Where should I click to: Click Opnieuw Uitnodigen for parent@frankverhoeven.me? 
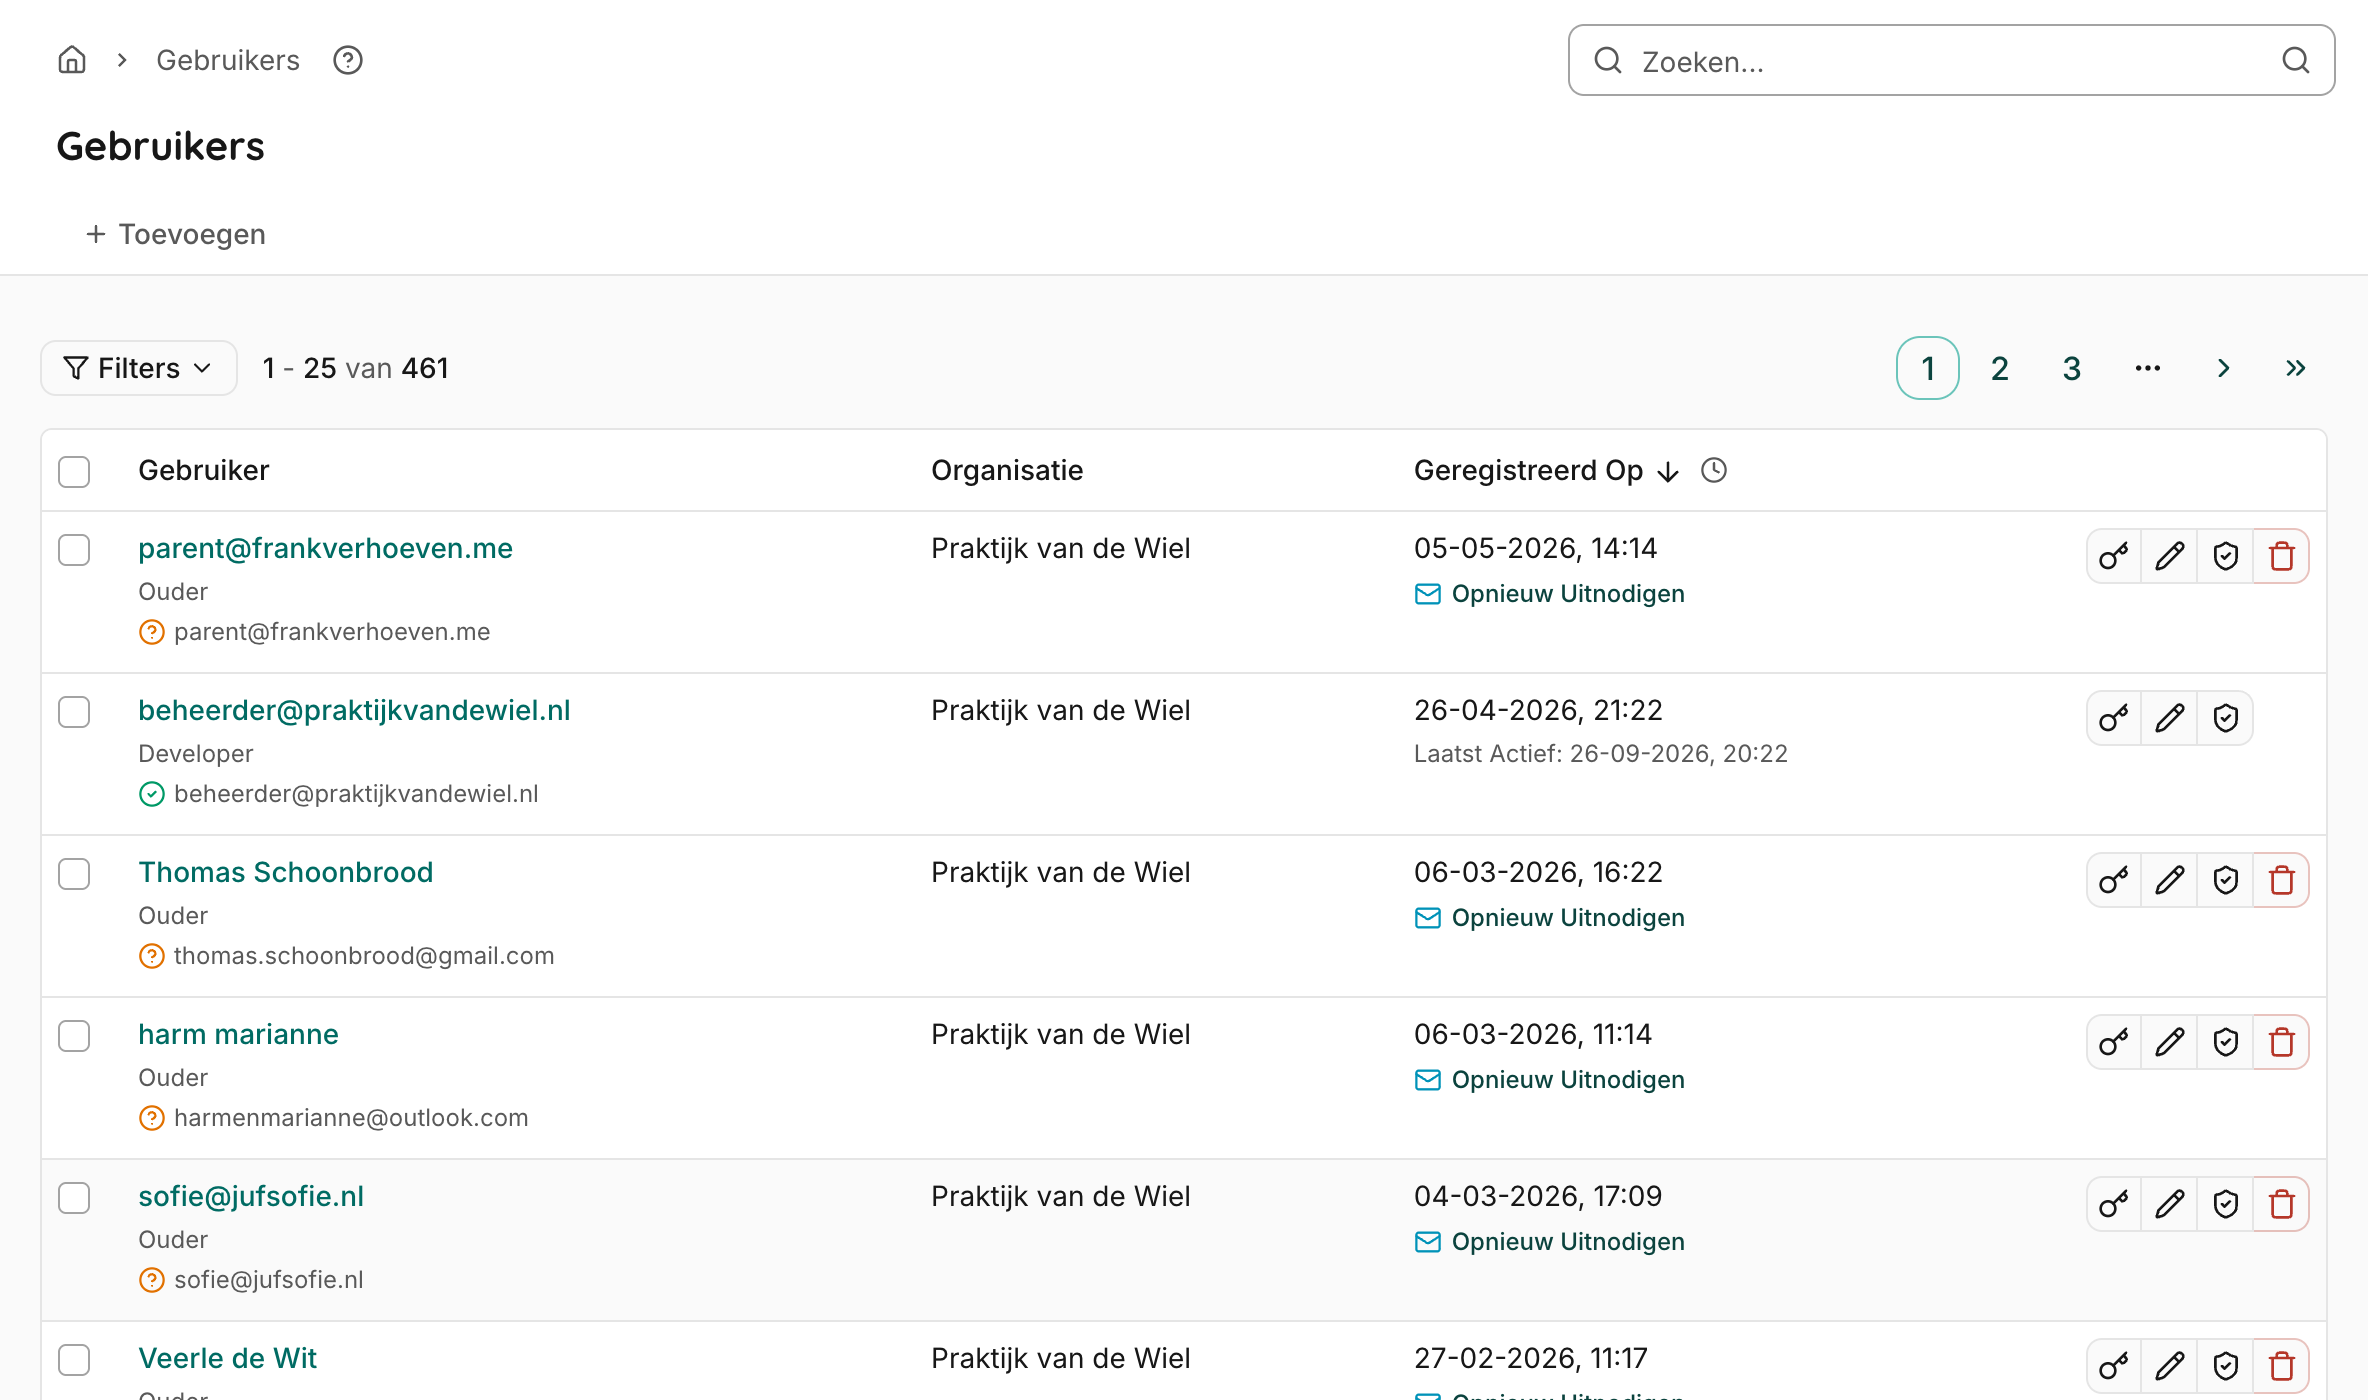pos(1550,594)
